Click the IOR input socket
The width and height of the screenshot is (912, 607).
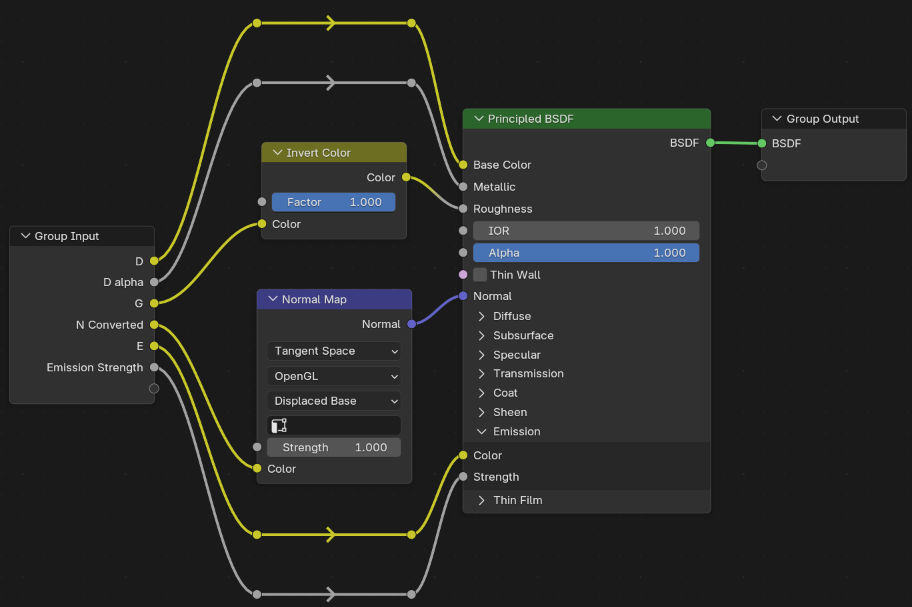[463, 231]
